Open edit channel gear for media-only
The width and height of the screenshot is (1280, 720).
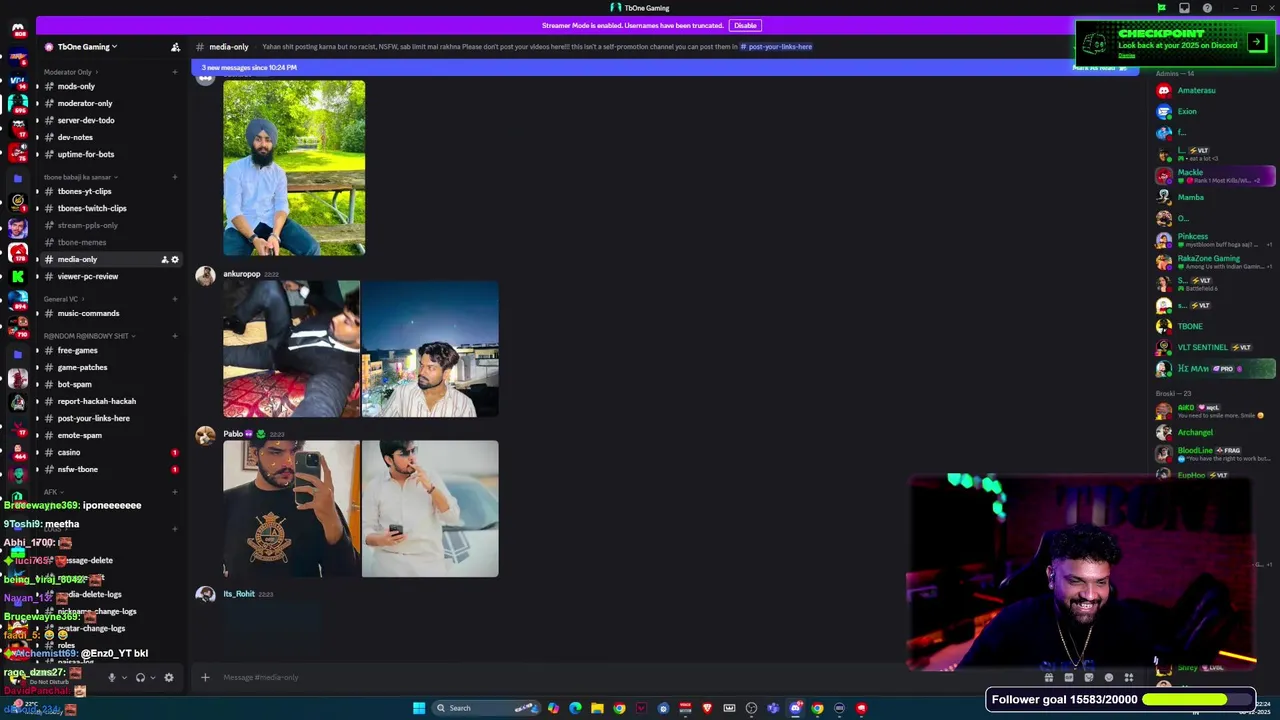[175, 260]
